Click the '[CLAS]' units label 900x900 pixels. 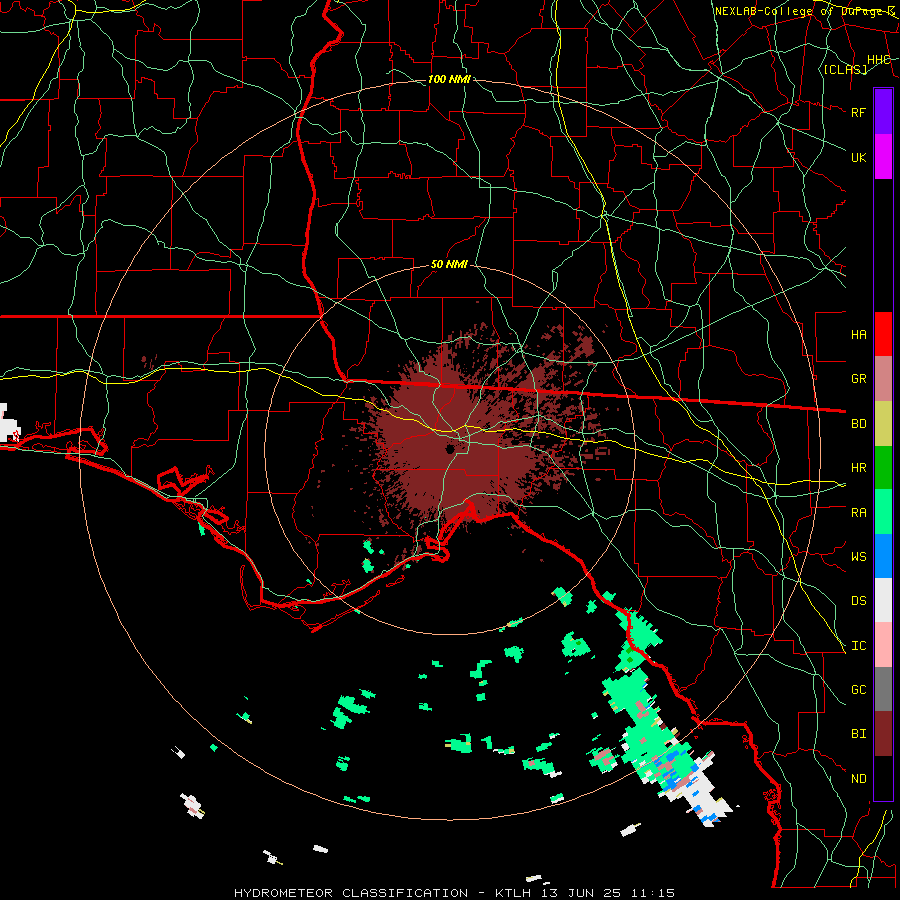pyautogui.click(x=845, y=69)
